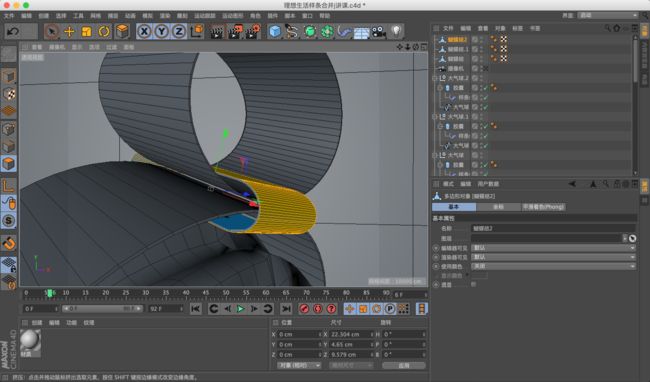
Task: Toggle the X axis lock
Action: click(x=144, y=31)
